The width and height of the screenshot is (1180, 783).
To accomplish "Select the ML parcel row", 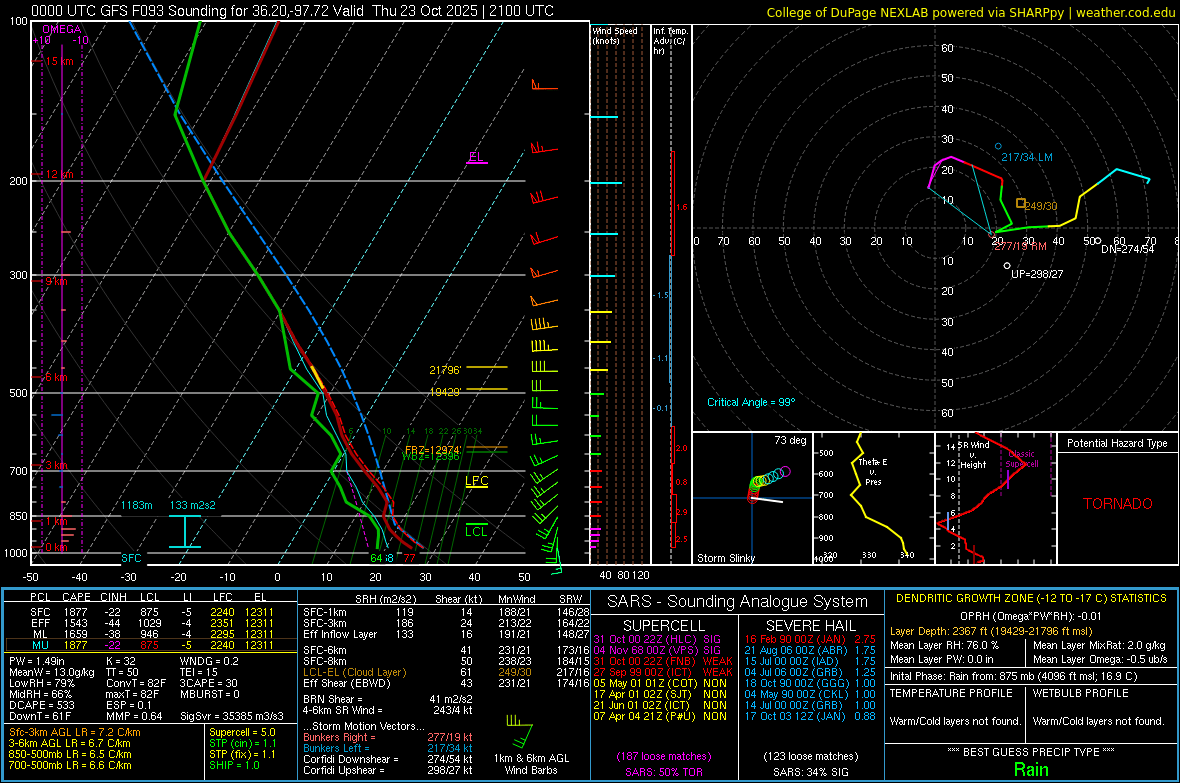I will [x=151, y=634].
